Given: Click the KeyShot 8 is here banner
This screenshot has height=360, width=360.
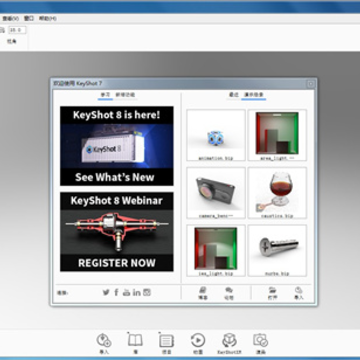Looking at the screenshot, I should [x=117, y=146].
